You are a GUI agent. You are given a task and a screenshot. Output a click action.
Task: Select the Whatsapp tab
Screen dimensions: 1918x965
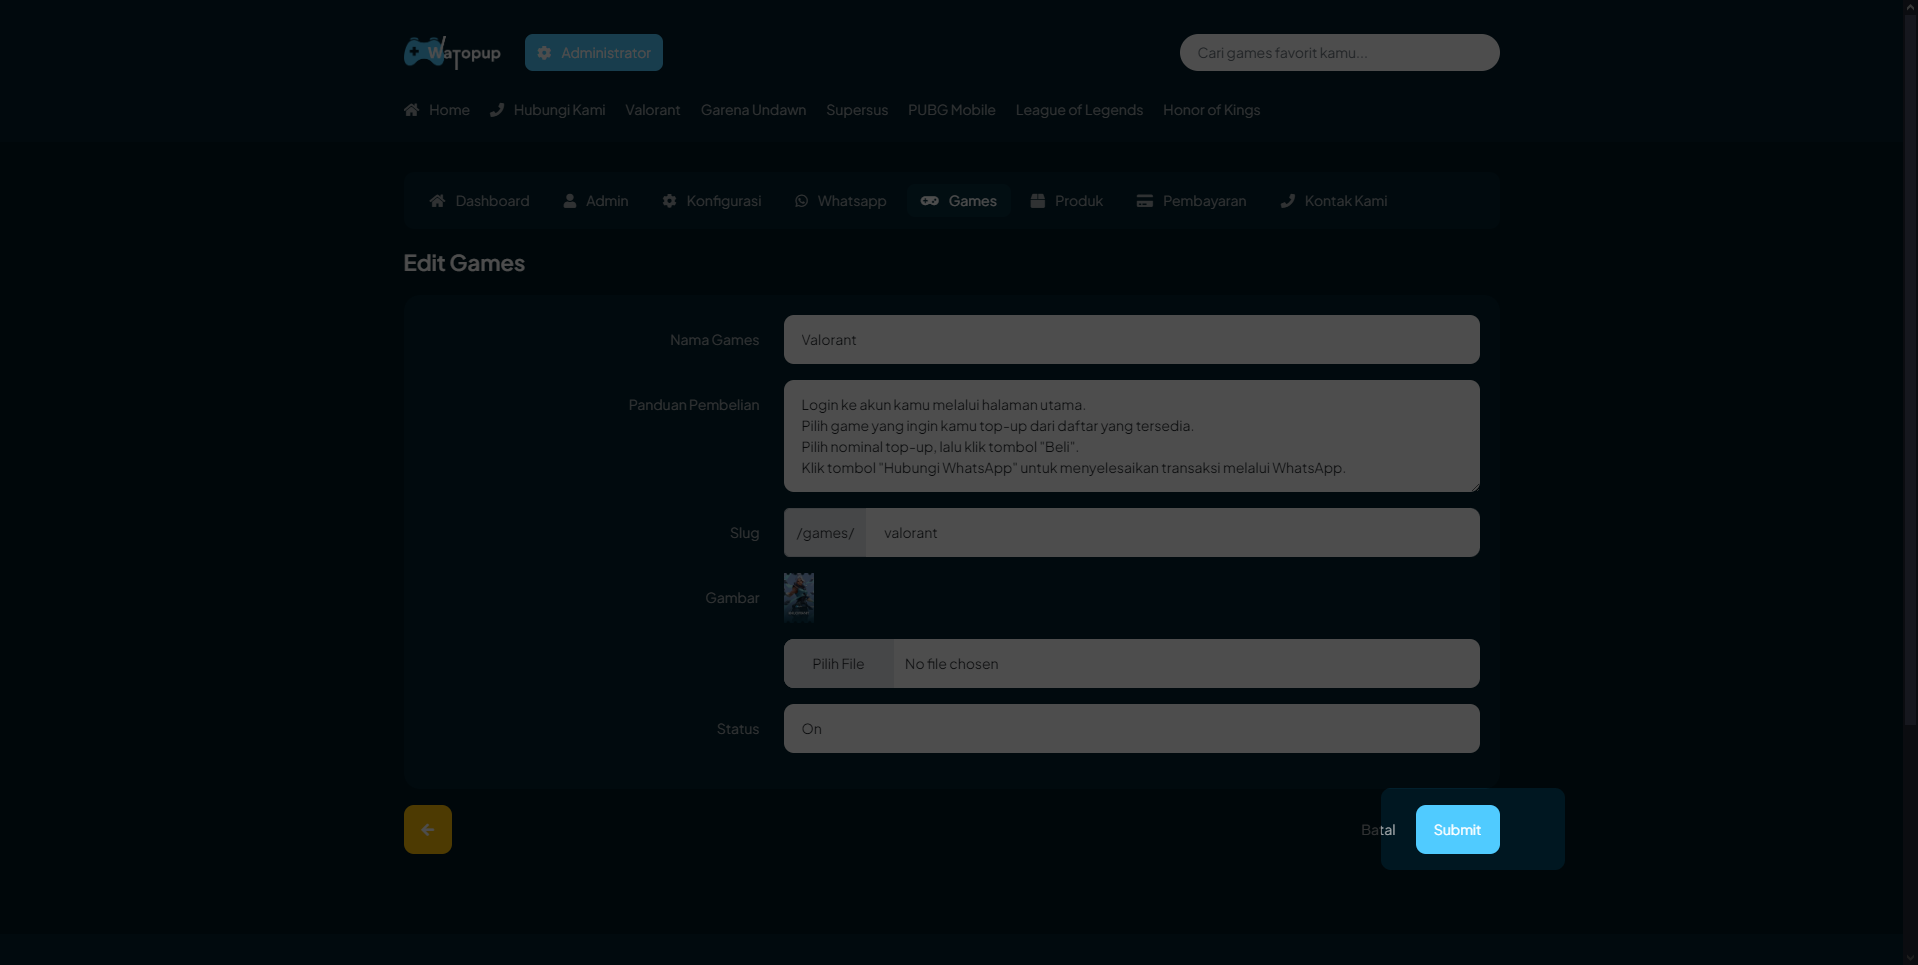[x=841, y=201]
